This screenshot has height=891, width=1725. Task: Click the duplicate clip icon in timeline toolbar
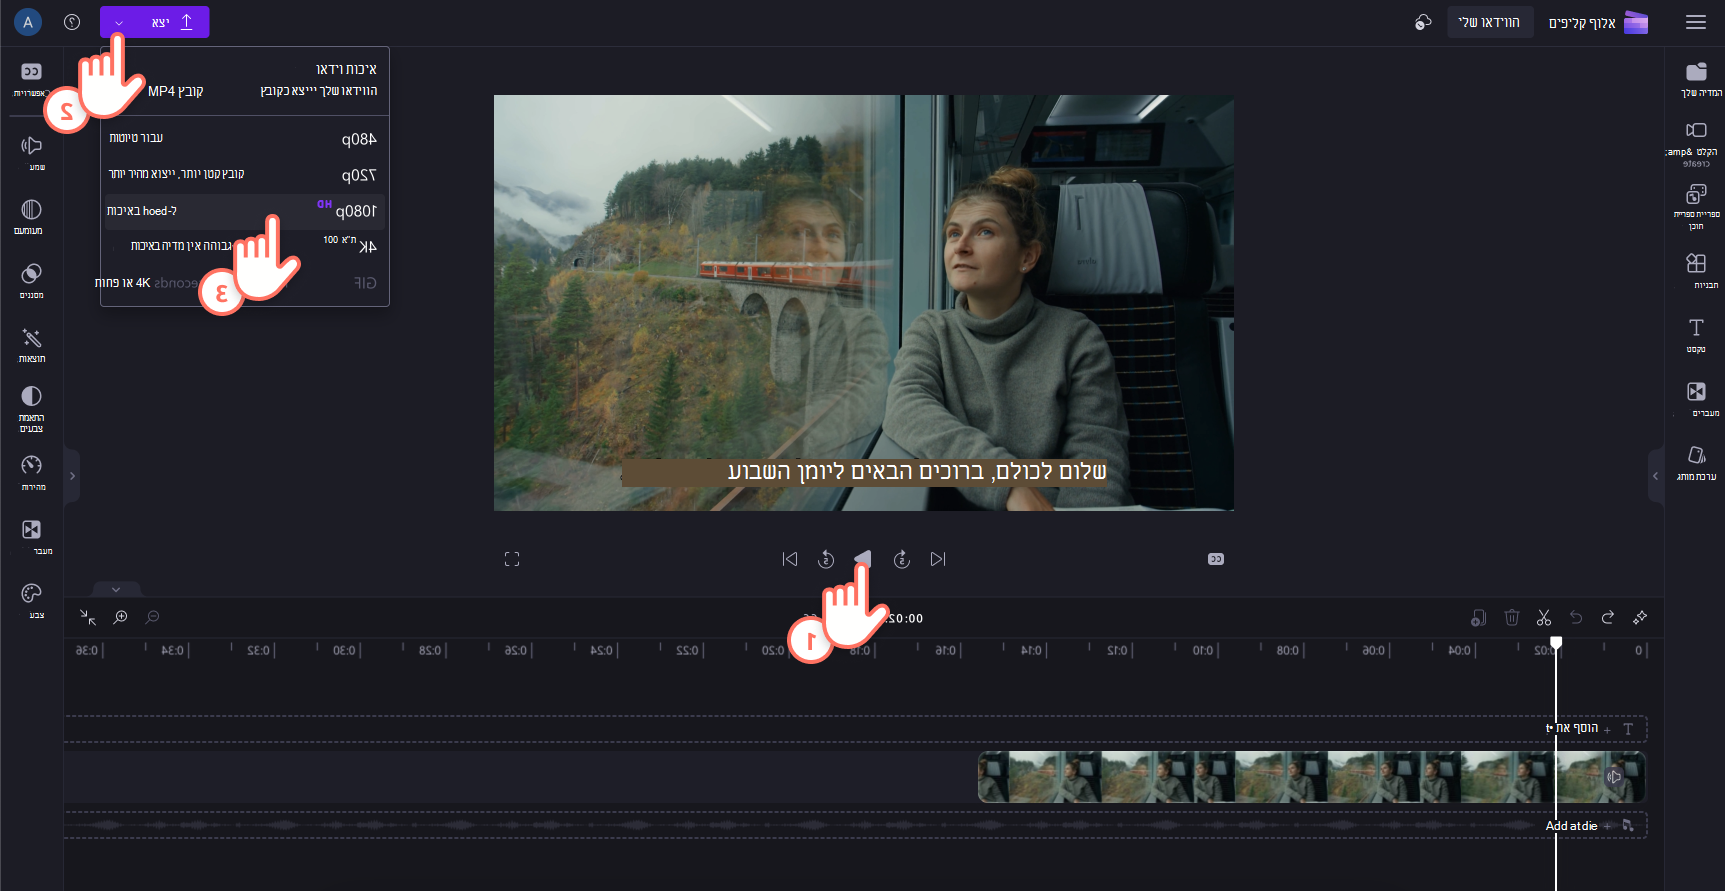pyautogui.click(x=1479, y=617)
